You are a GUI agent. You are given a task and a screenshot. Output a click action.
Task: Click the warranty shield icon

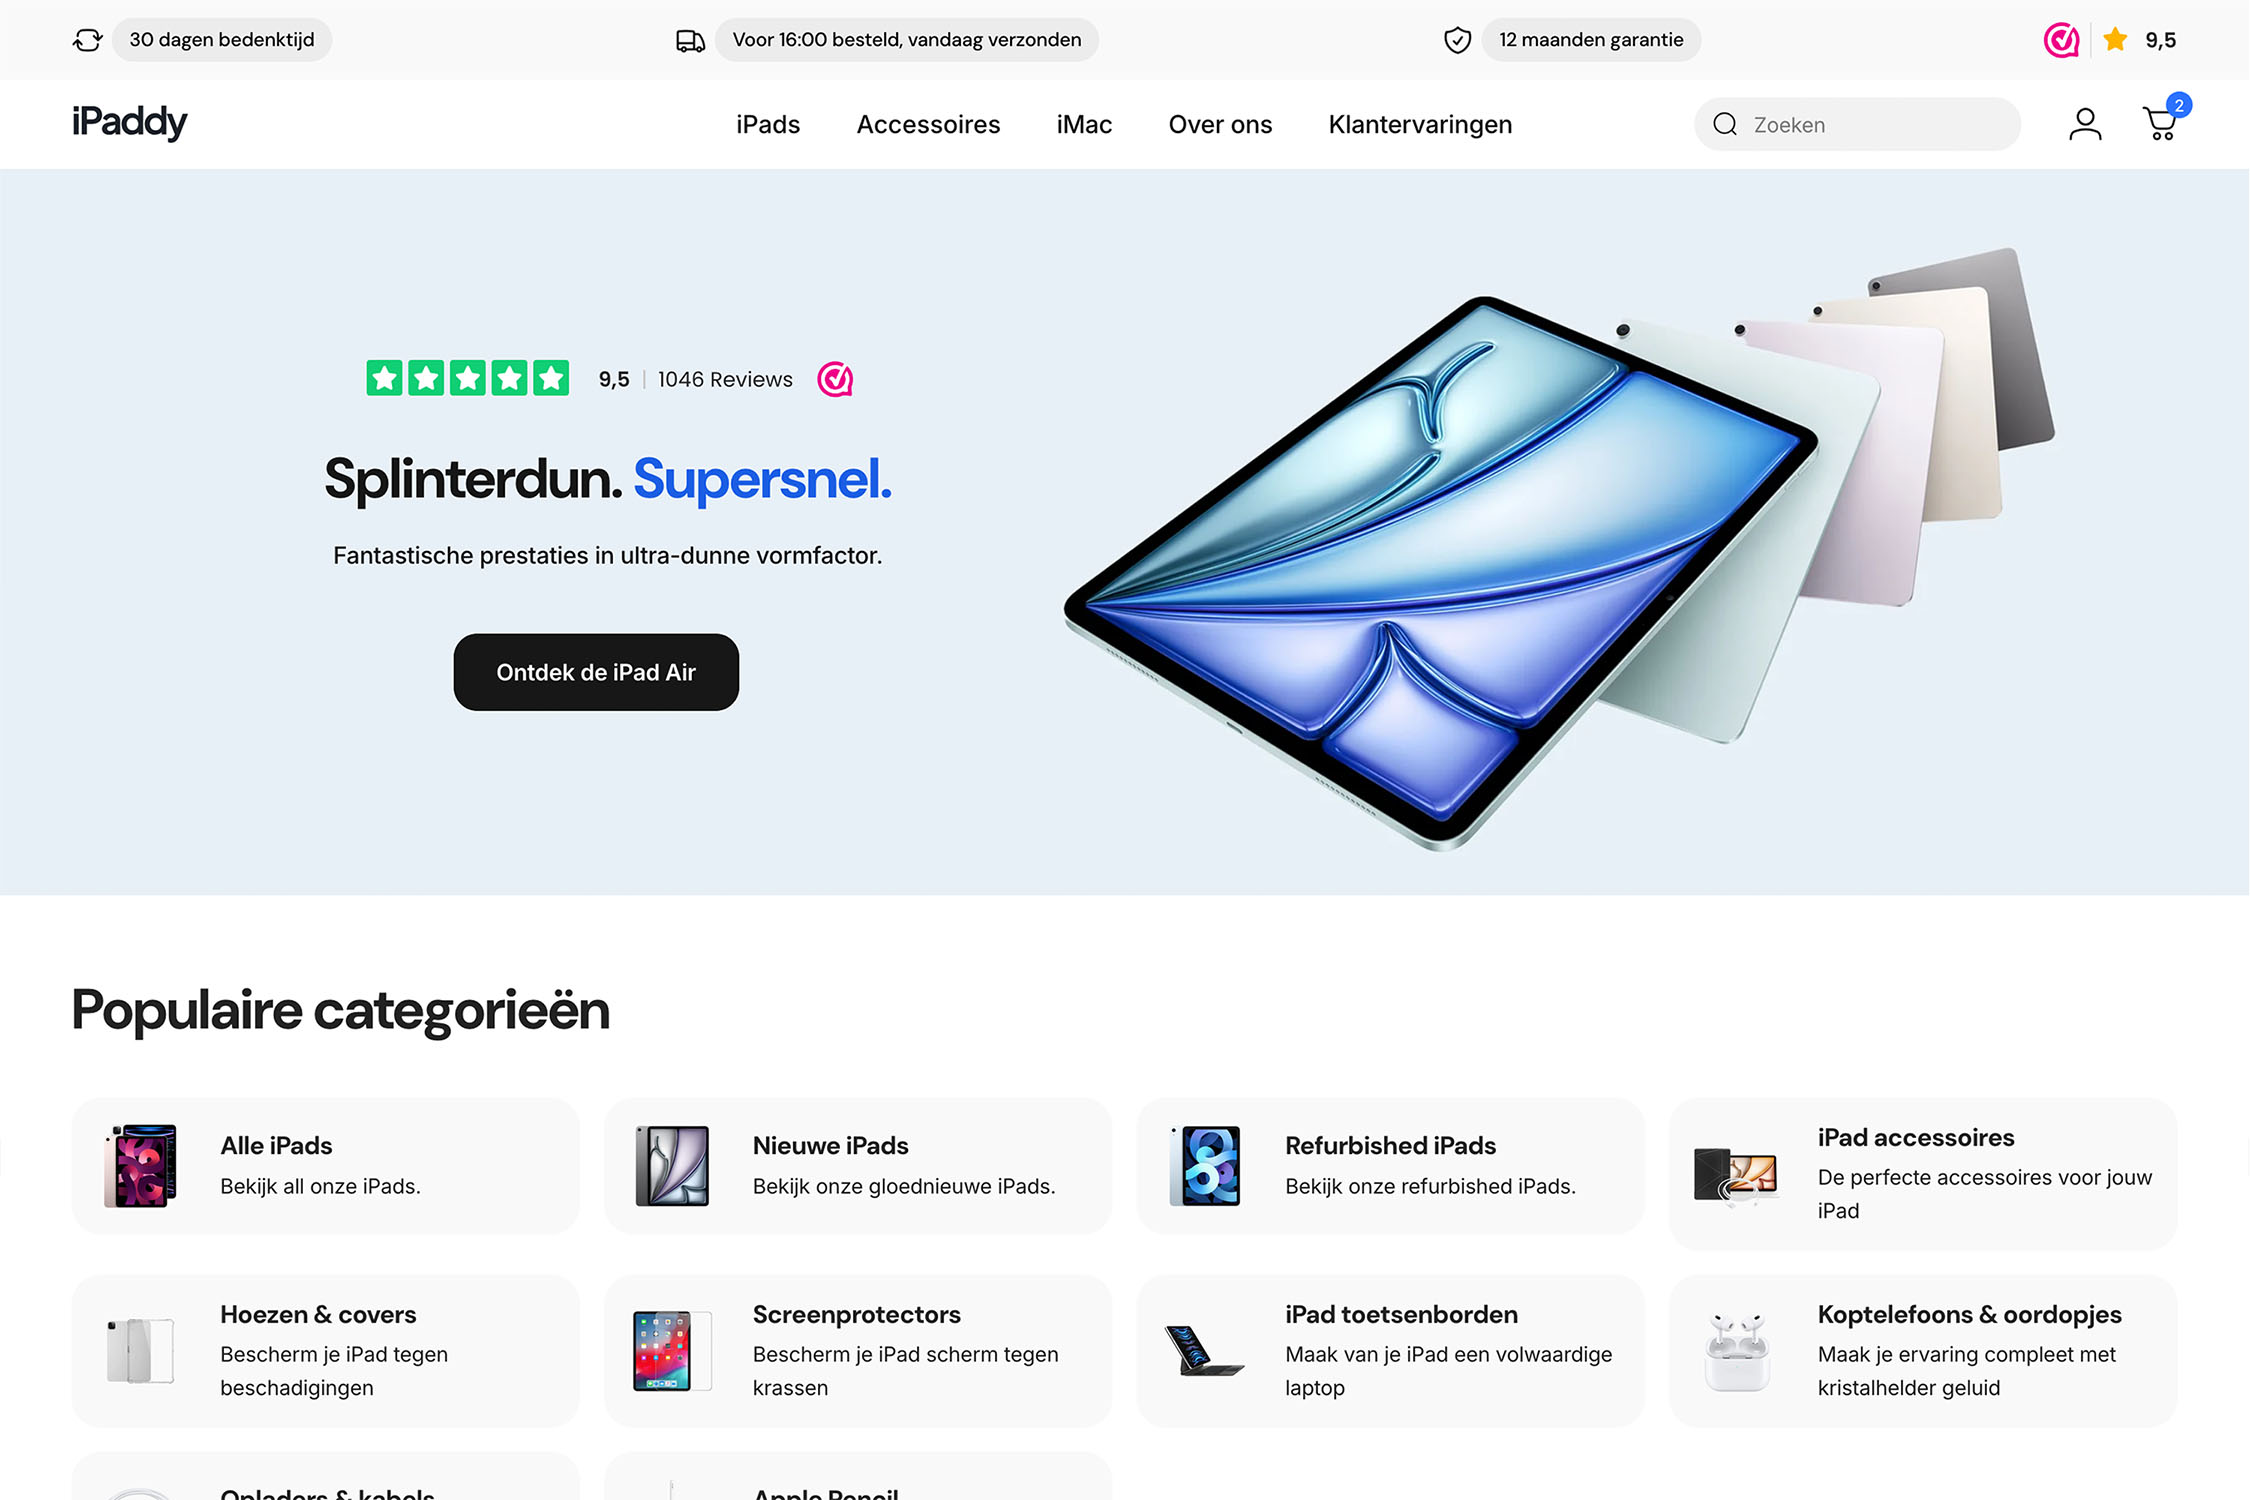coord(1457,40)
